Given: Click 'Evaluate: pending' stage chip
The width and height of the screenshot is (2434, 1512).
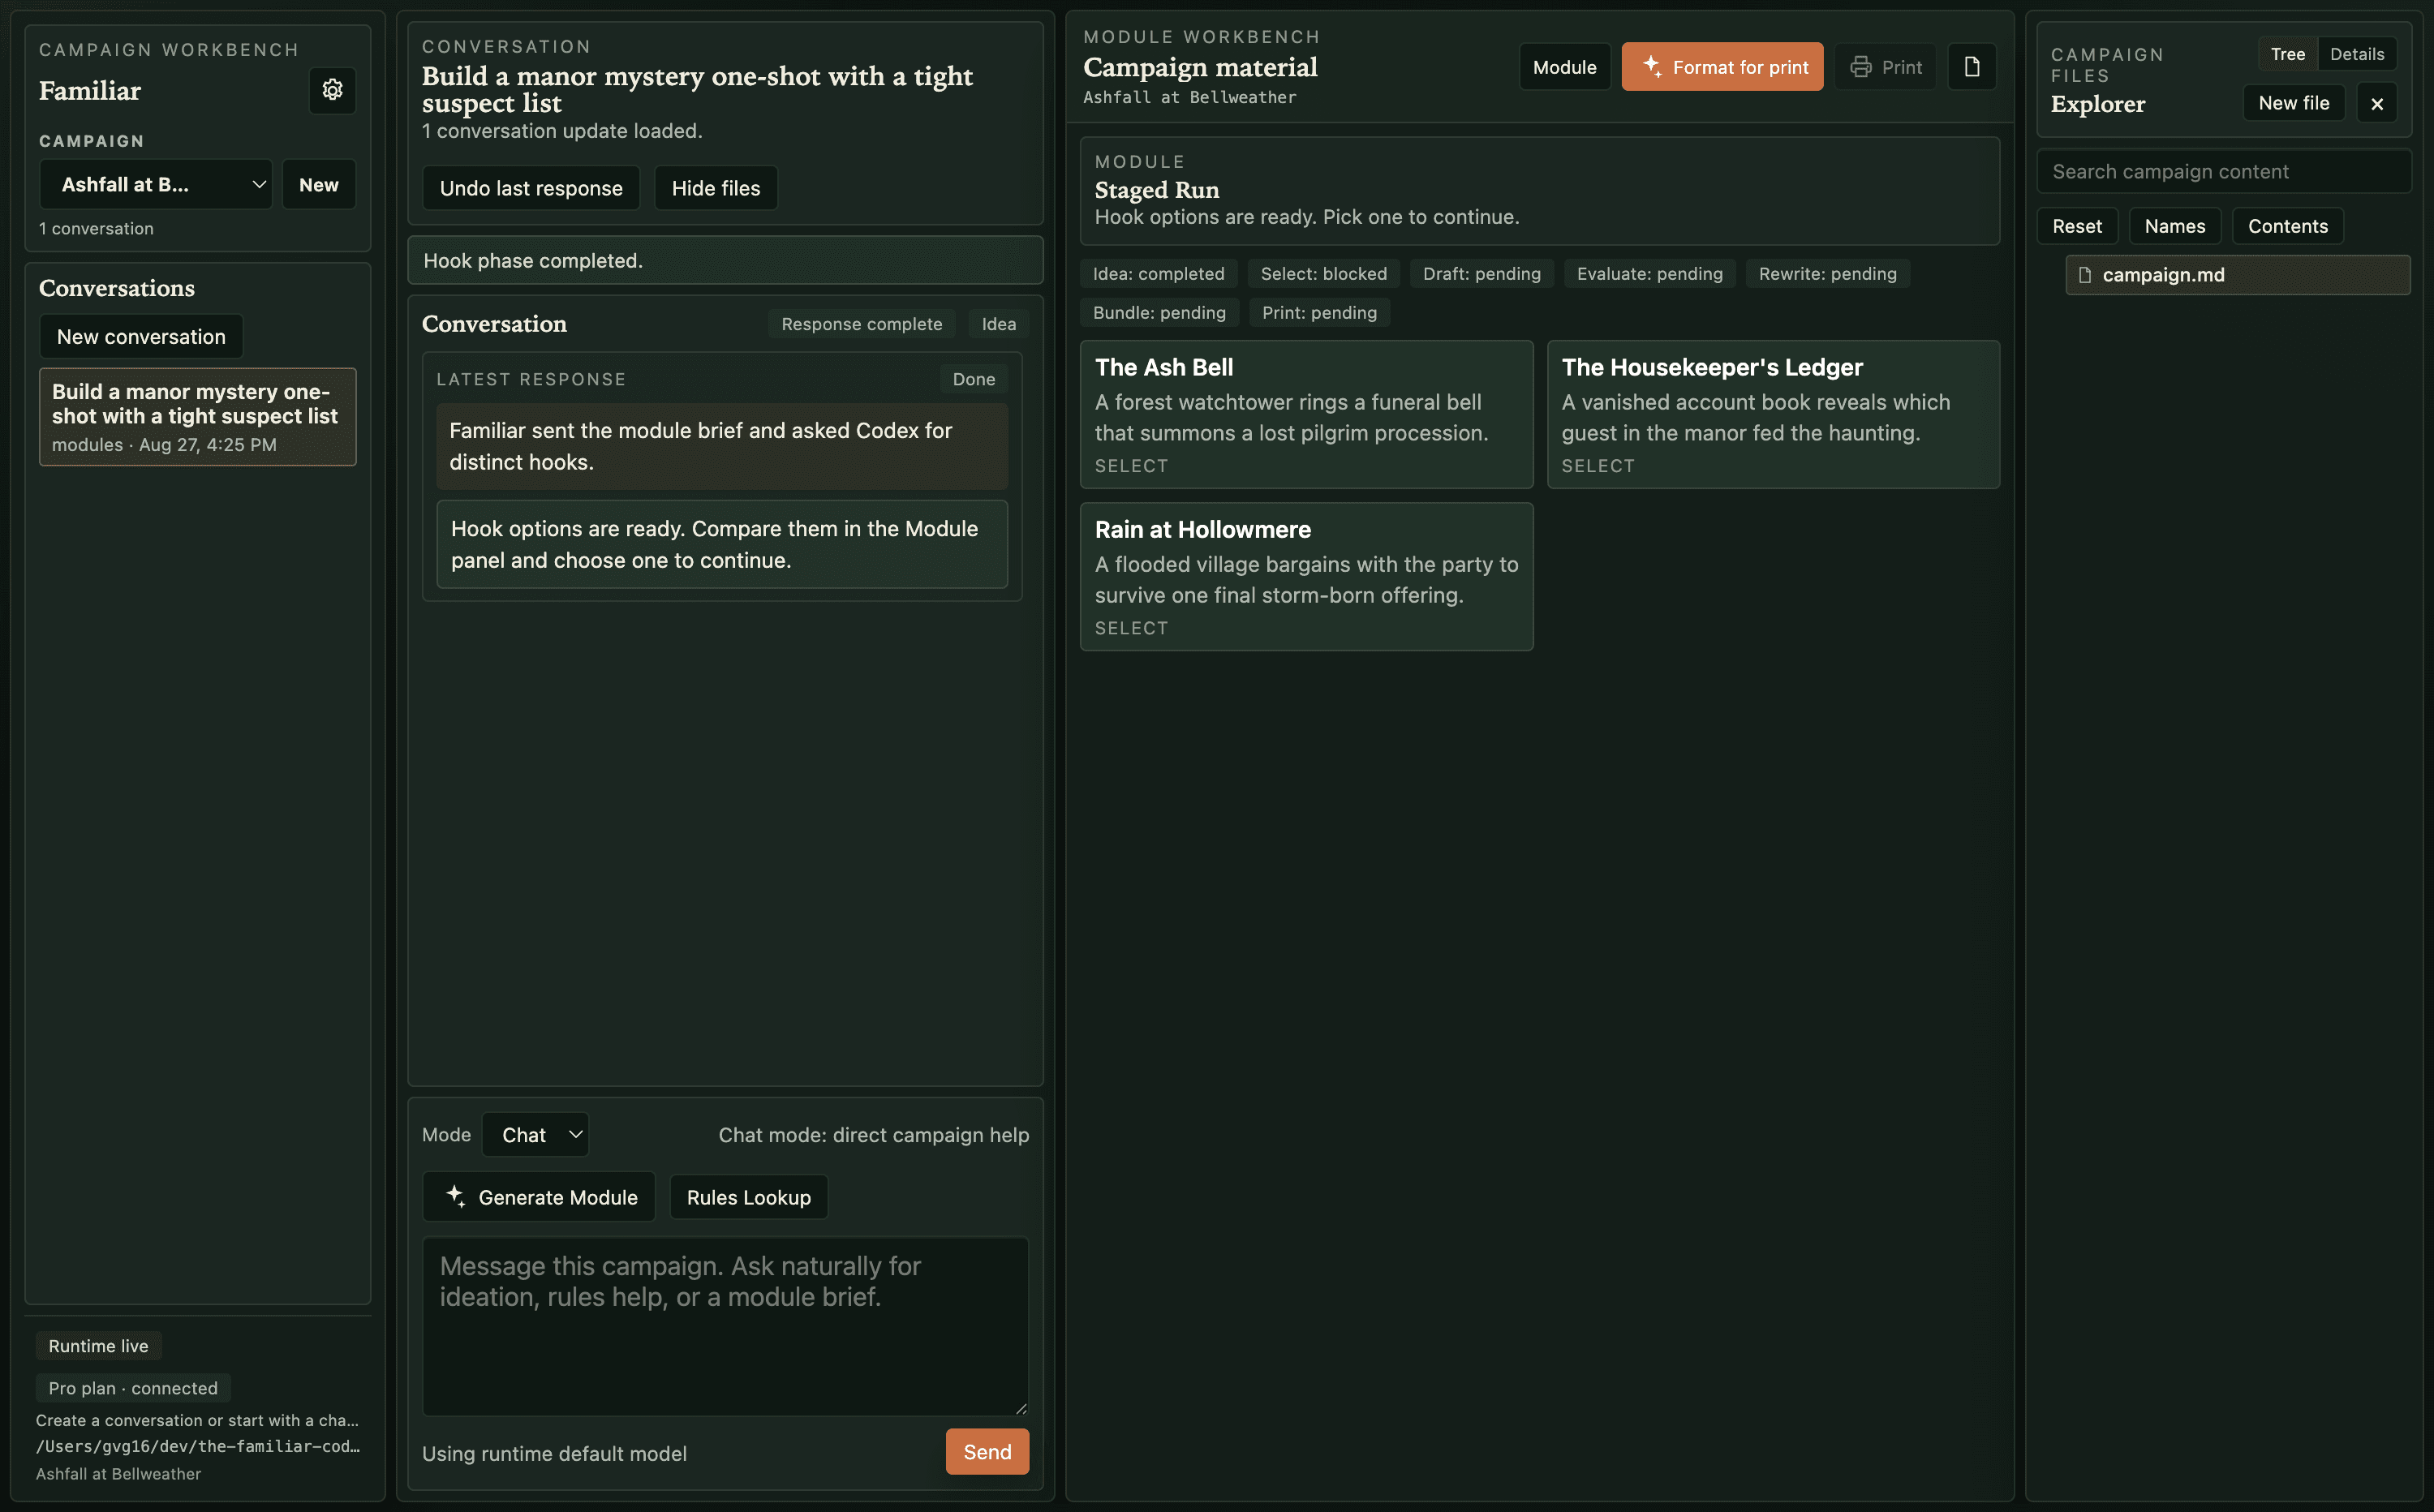Looking at the screenshot, I should click(1649, 274).
